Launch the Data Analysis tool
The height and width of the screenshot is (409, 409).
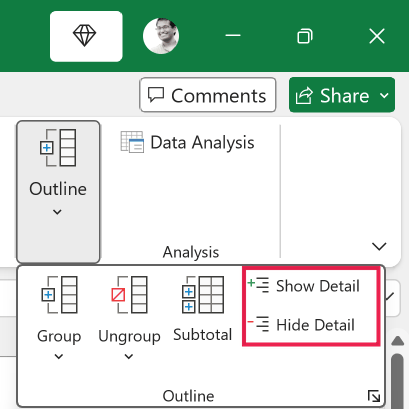pos(188,142)
